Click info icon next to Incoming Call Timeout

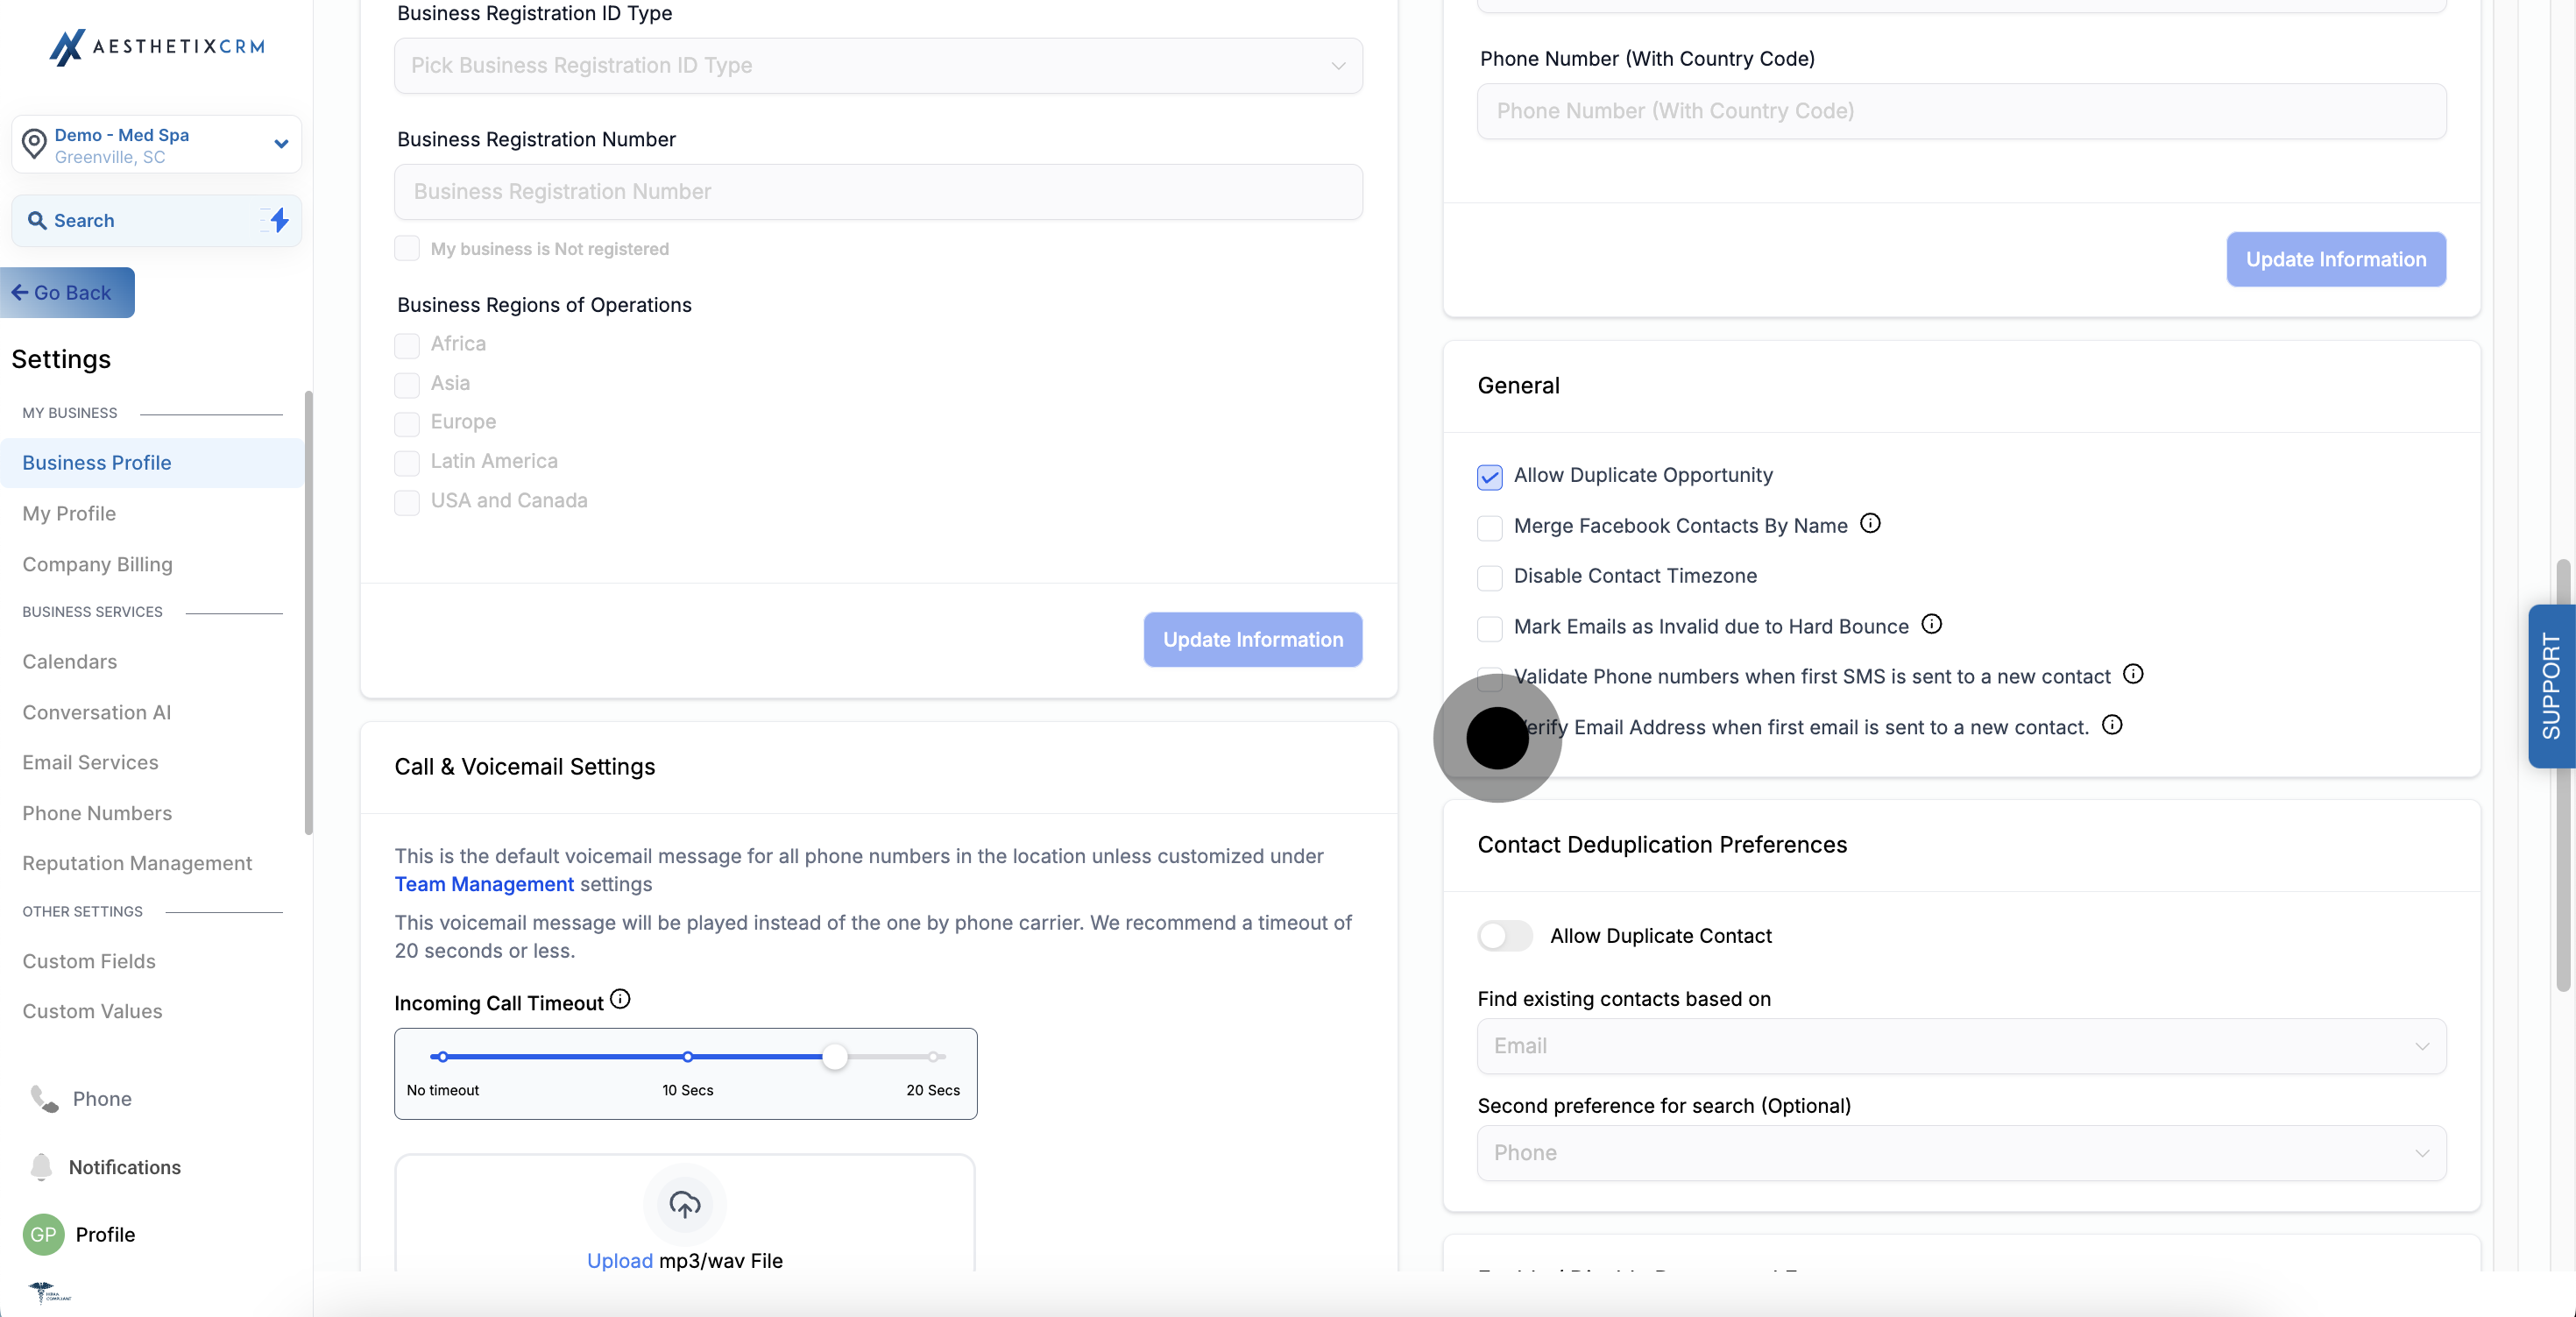click(x=620, y=999)
